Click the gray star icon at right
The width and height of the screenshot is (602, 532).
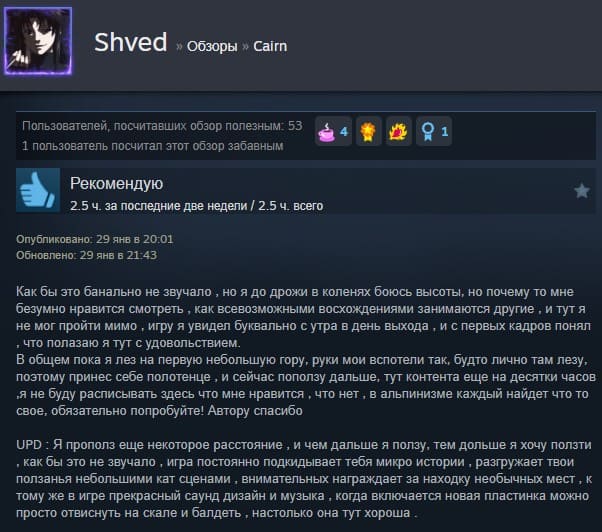coord(582,190)
